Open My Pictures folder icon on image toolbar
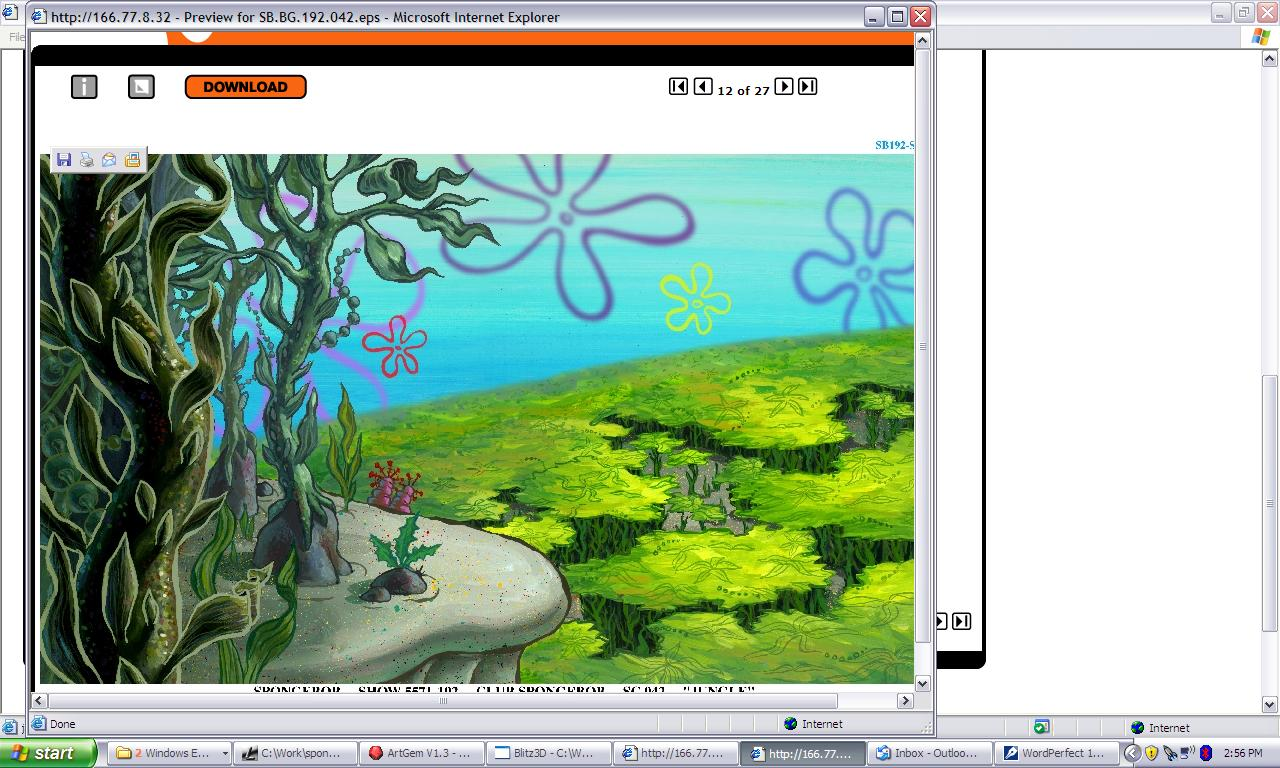The image size is (1280, 768). click(x=132, y=160)
